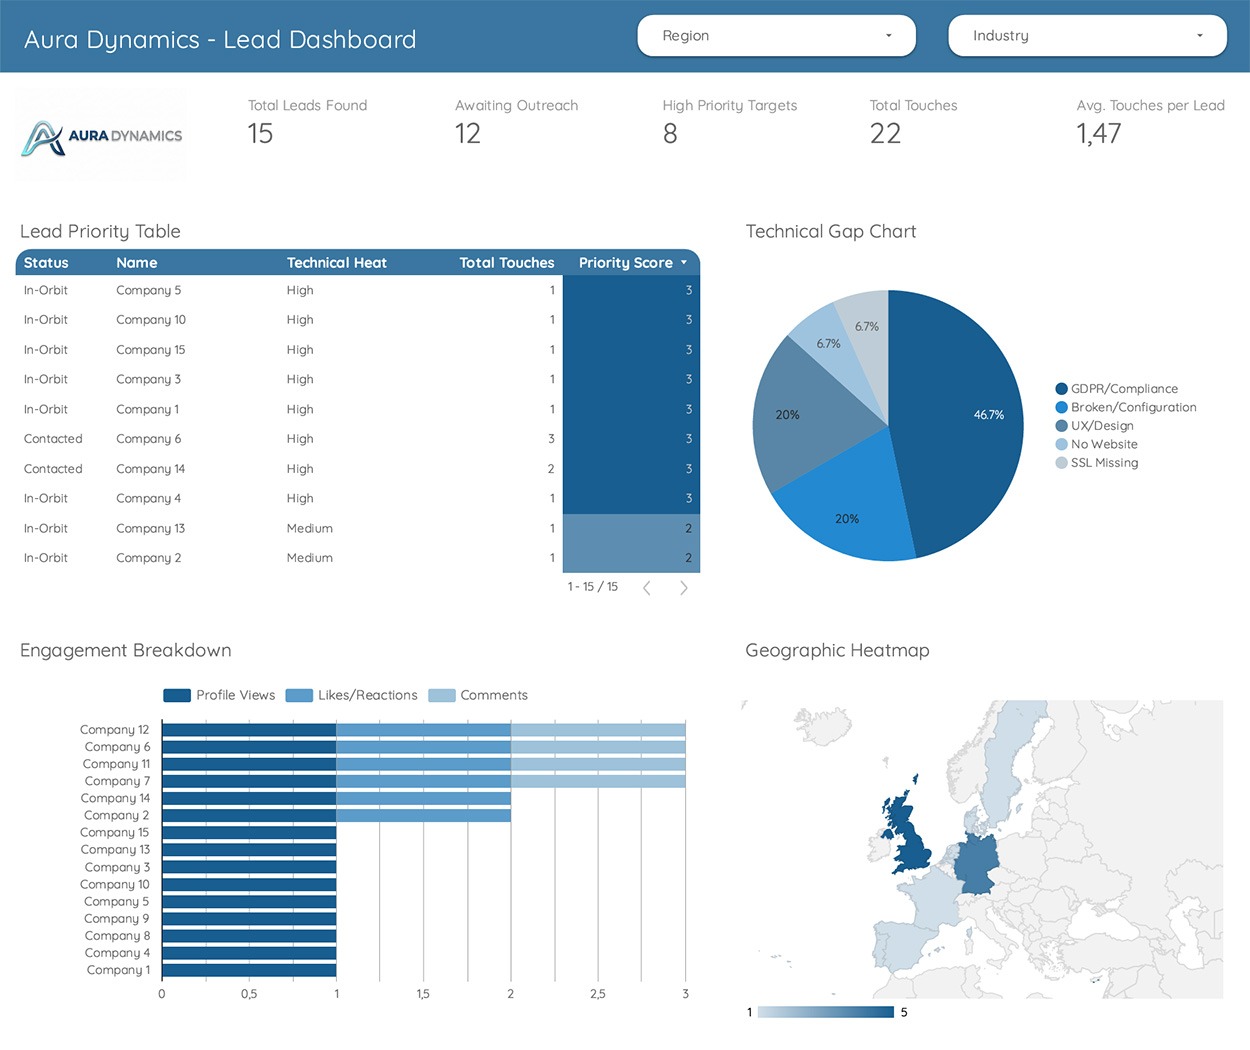Screen dimensions: 1250x1050
Task: Click SSL Missing legend marker
Action: 1061,463
